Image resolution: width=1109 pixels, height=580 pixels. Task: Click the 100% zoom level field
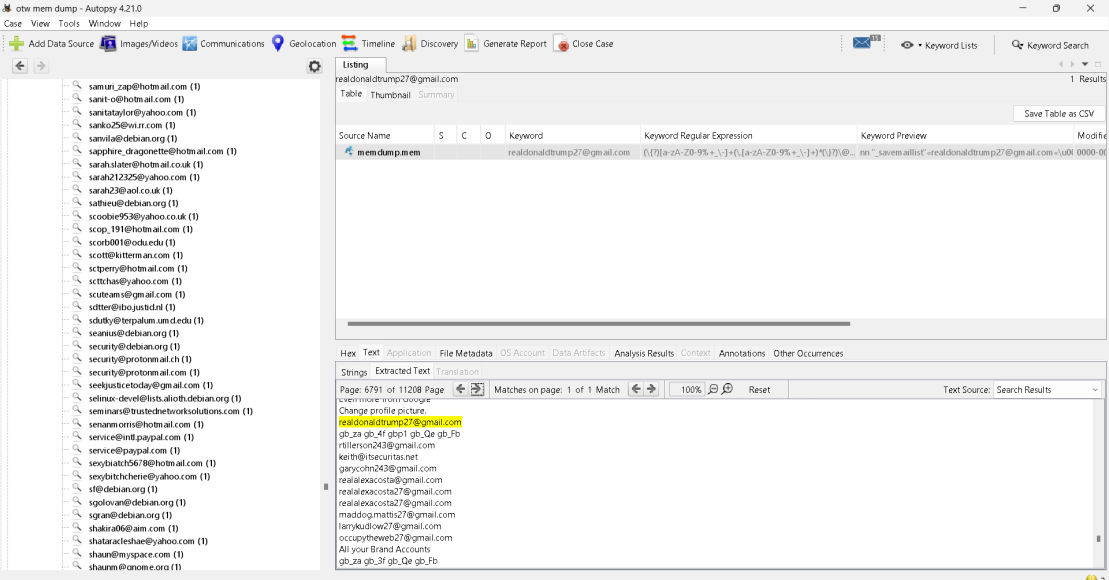(x=686, y=390)
